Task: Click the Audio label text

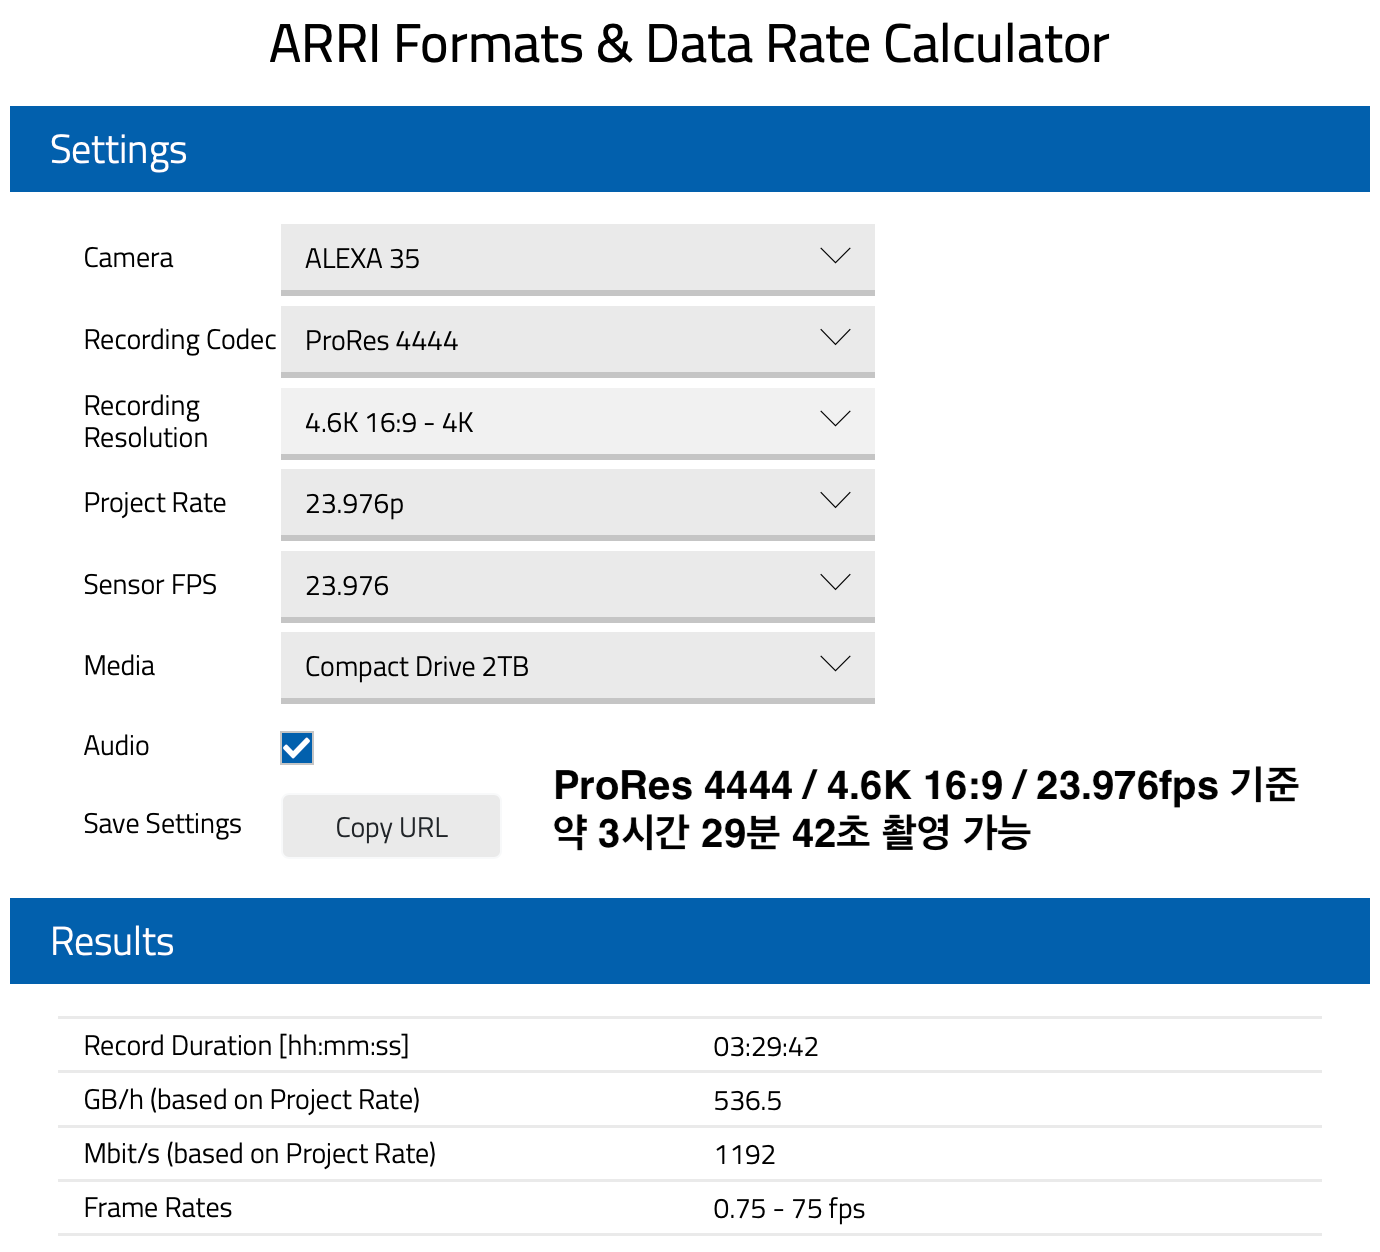Action: pos(117,746)
